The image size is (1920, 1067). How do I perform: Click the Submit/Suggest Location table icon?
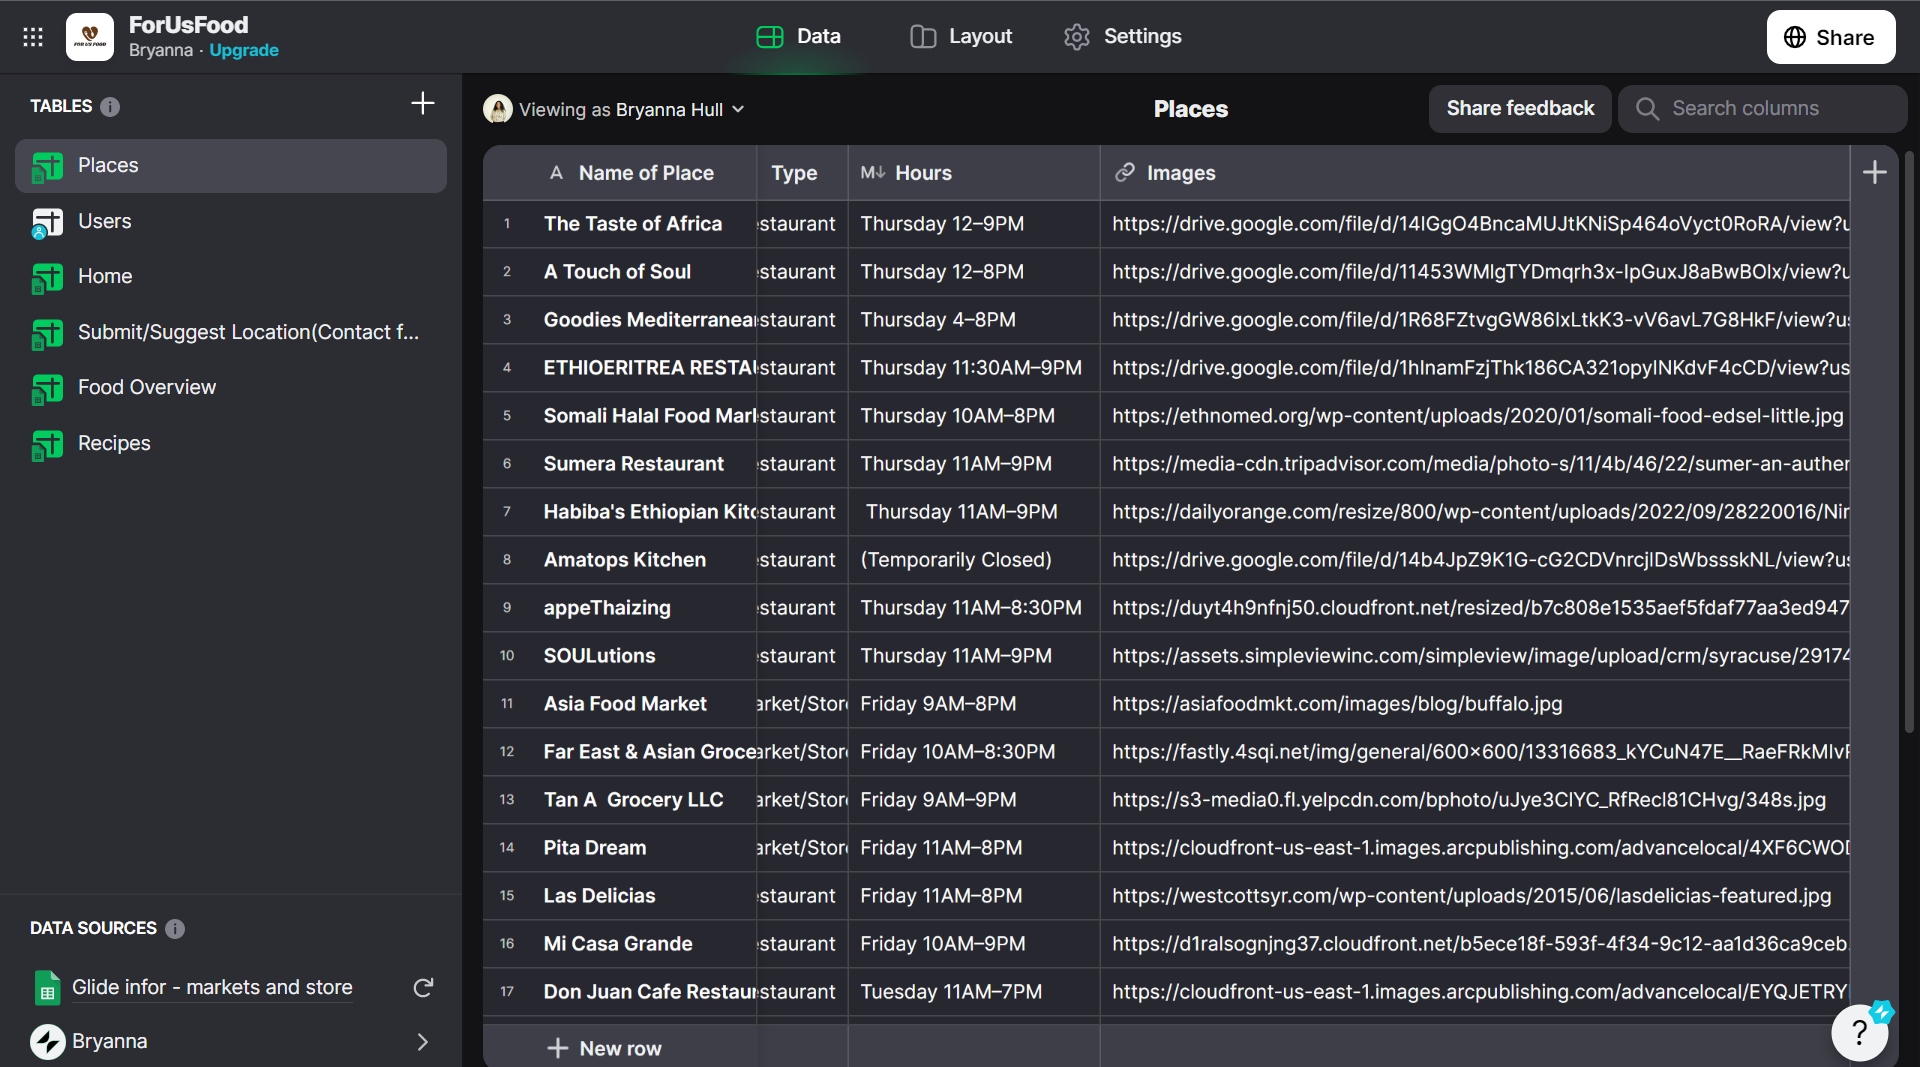[x=47, y=333]
